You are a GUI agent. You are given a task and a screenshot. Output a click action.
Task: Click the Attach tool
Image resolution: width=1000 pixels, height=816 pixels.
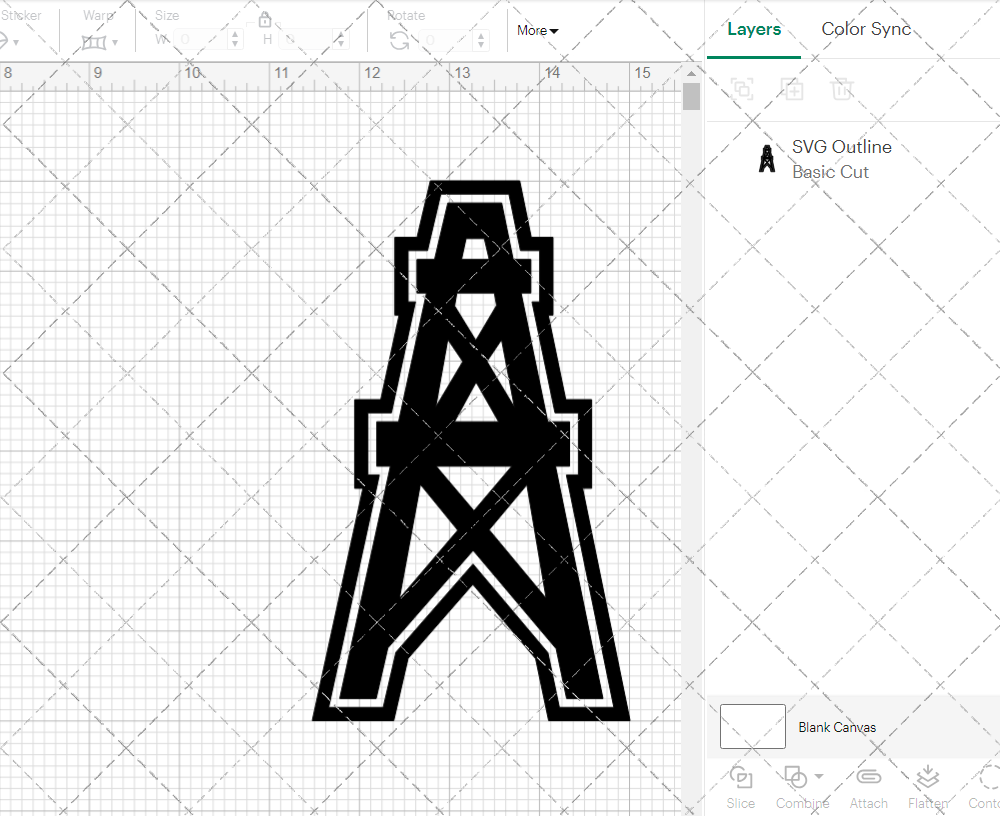click(x=869, y=788)
